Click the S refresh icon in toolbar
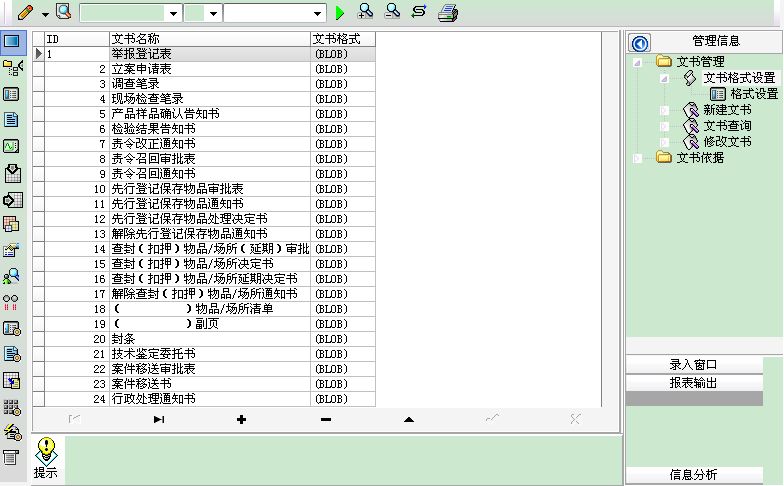The width and height of the screenshot is (784, 486). pyautogui.click(x=419, y=11)
